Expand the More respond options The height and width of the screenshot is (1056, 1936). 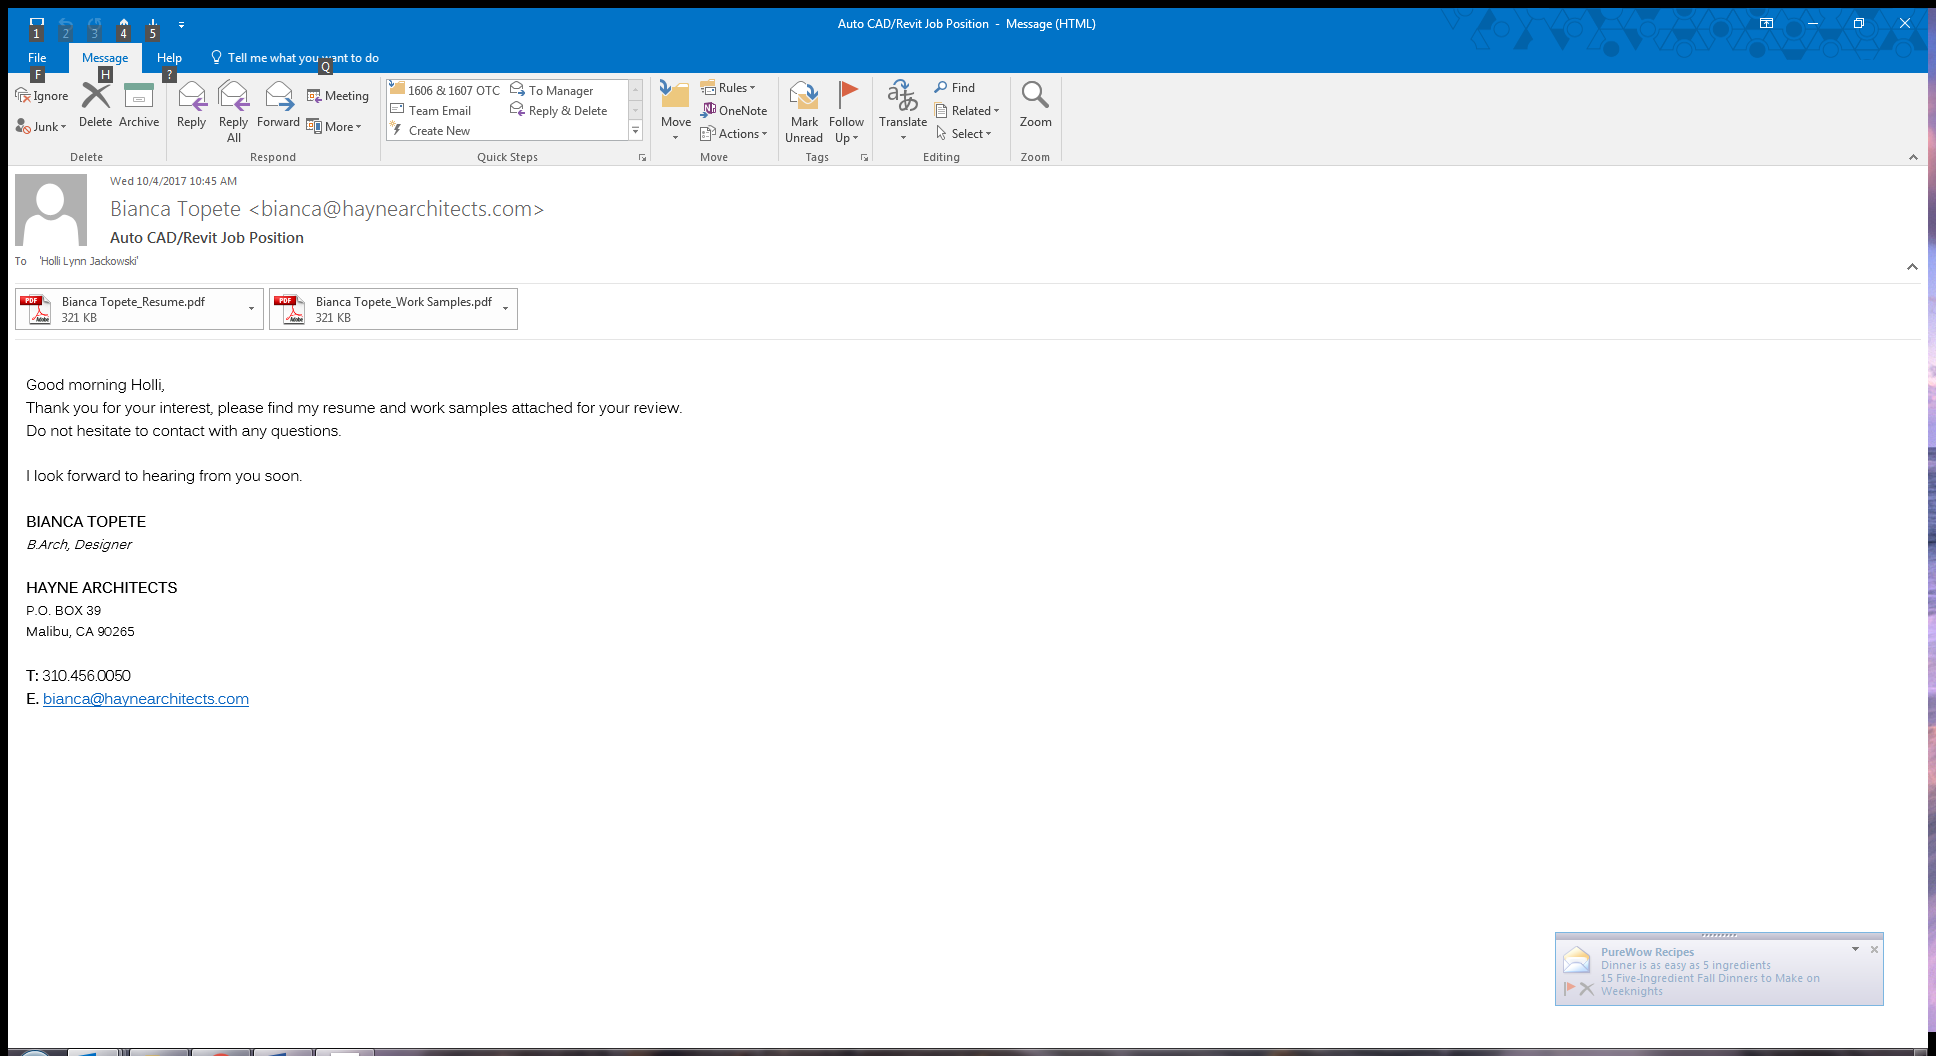(x=334, y=127)
